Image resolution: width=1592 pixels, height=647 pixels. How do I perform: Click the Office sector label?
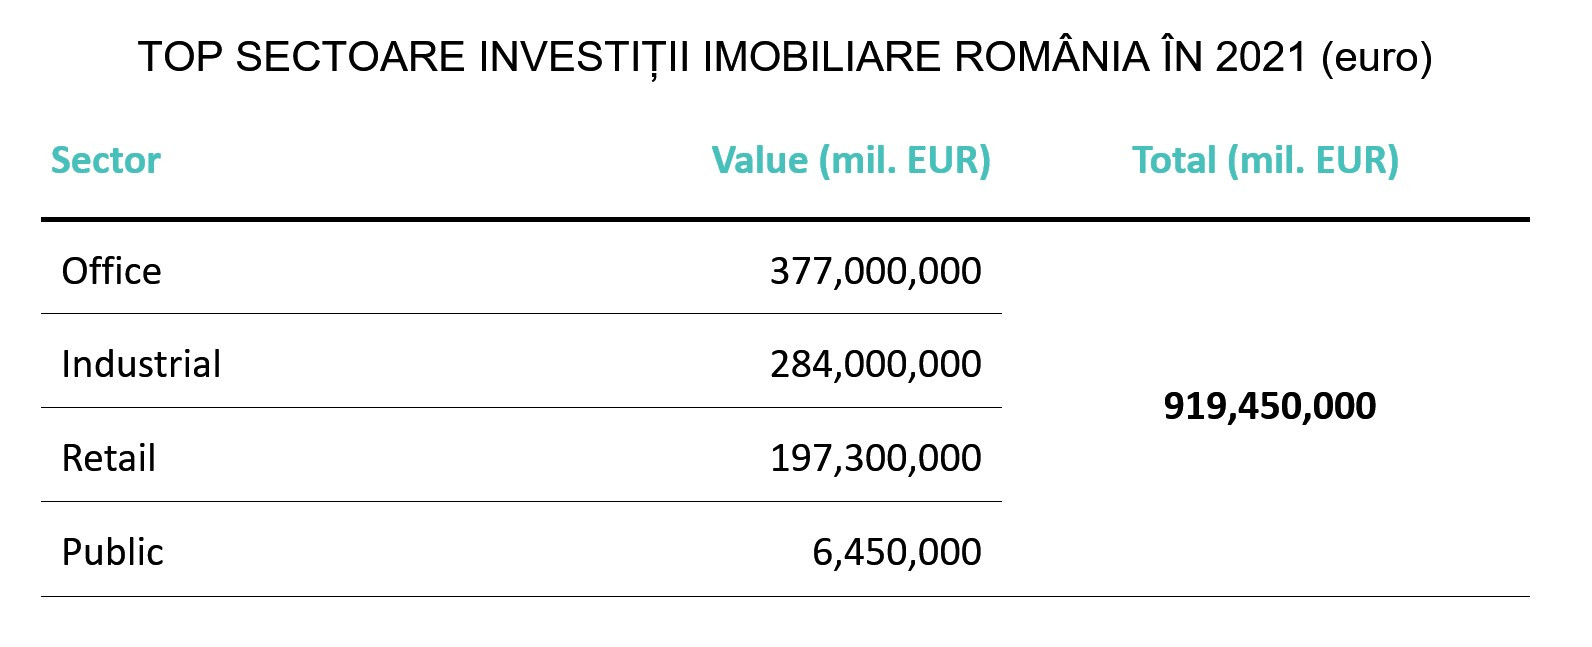tap(111, 271)
